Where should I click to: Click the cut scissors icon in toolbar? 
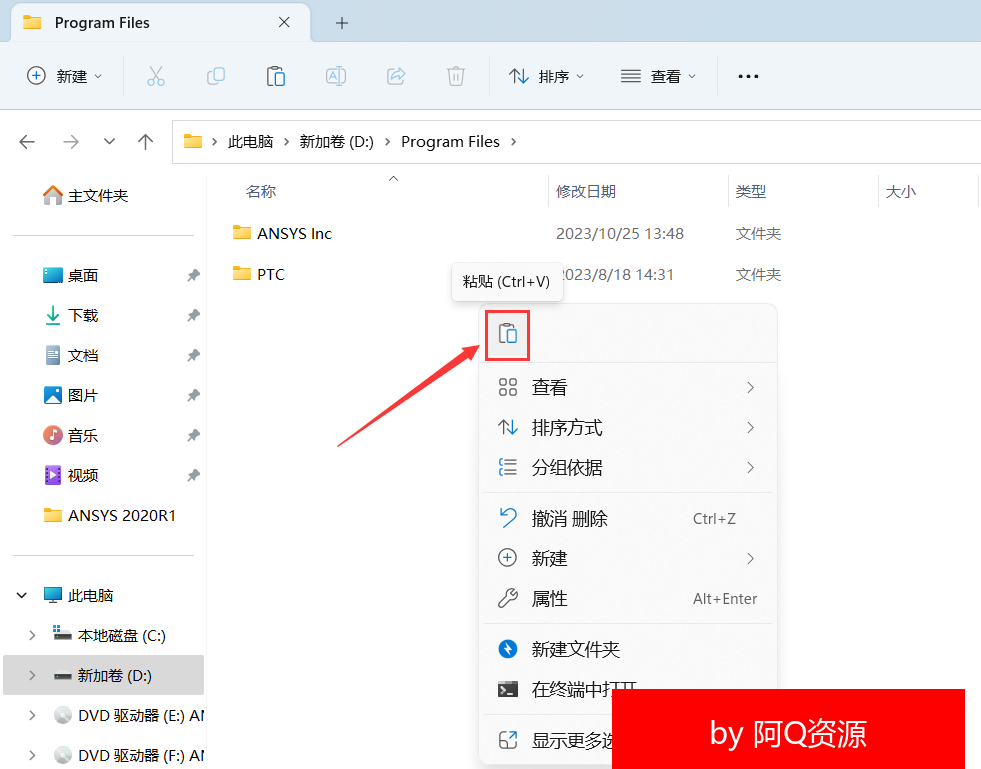click(155, 76)
